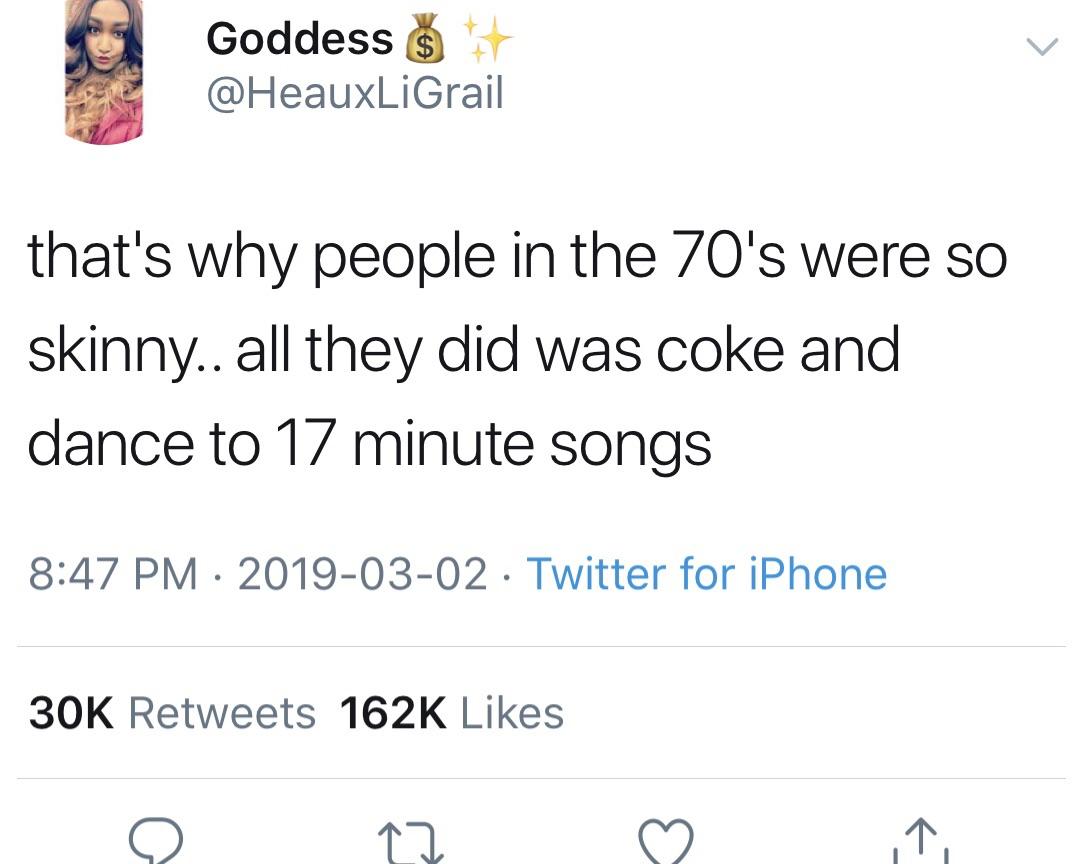This screenshot has height=864, width=1087.
Task: Click the sparkles emoji beside name
Action: (x=487, y=40)
